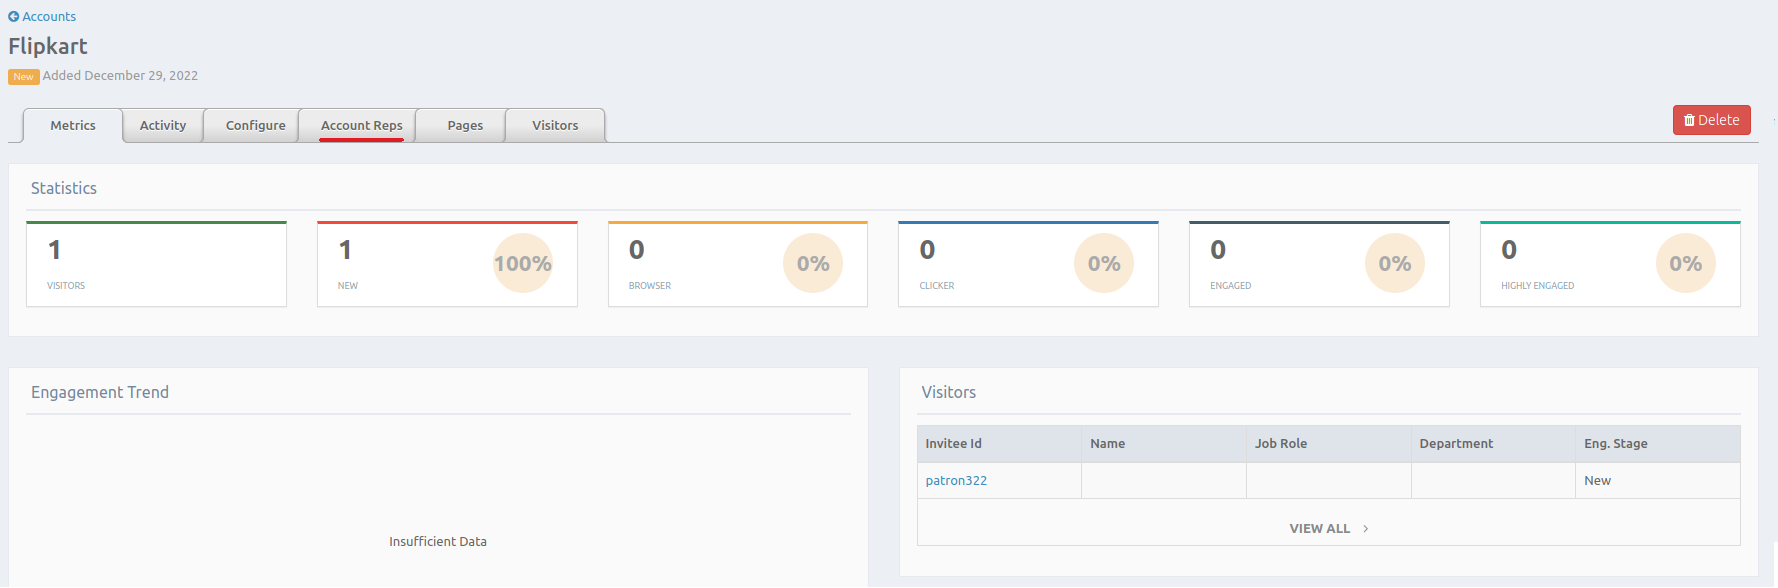Click the Flipkart account title
This screenshot has height=588, width=1778.
[x=48, y=46]
